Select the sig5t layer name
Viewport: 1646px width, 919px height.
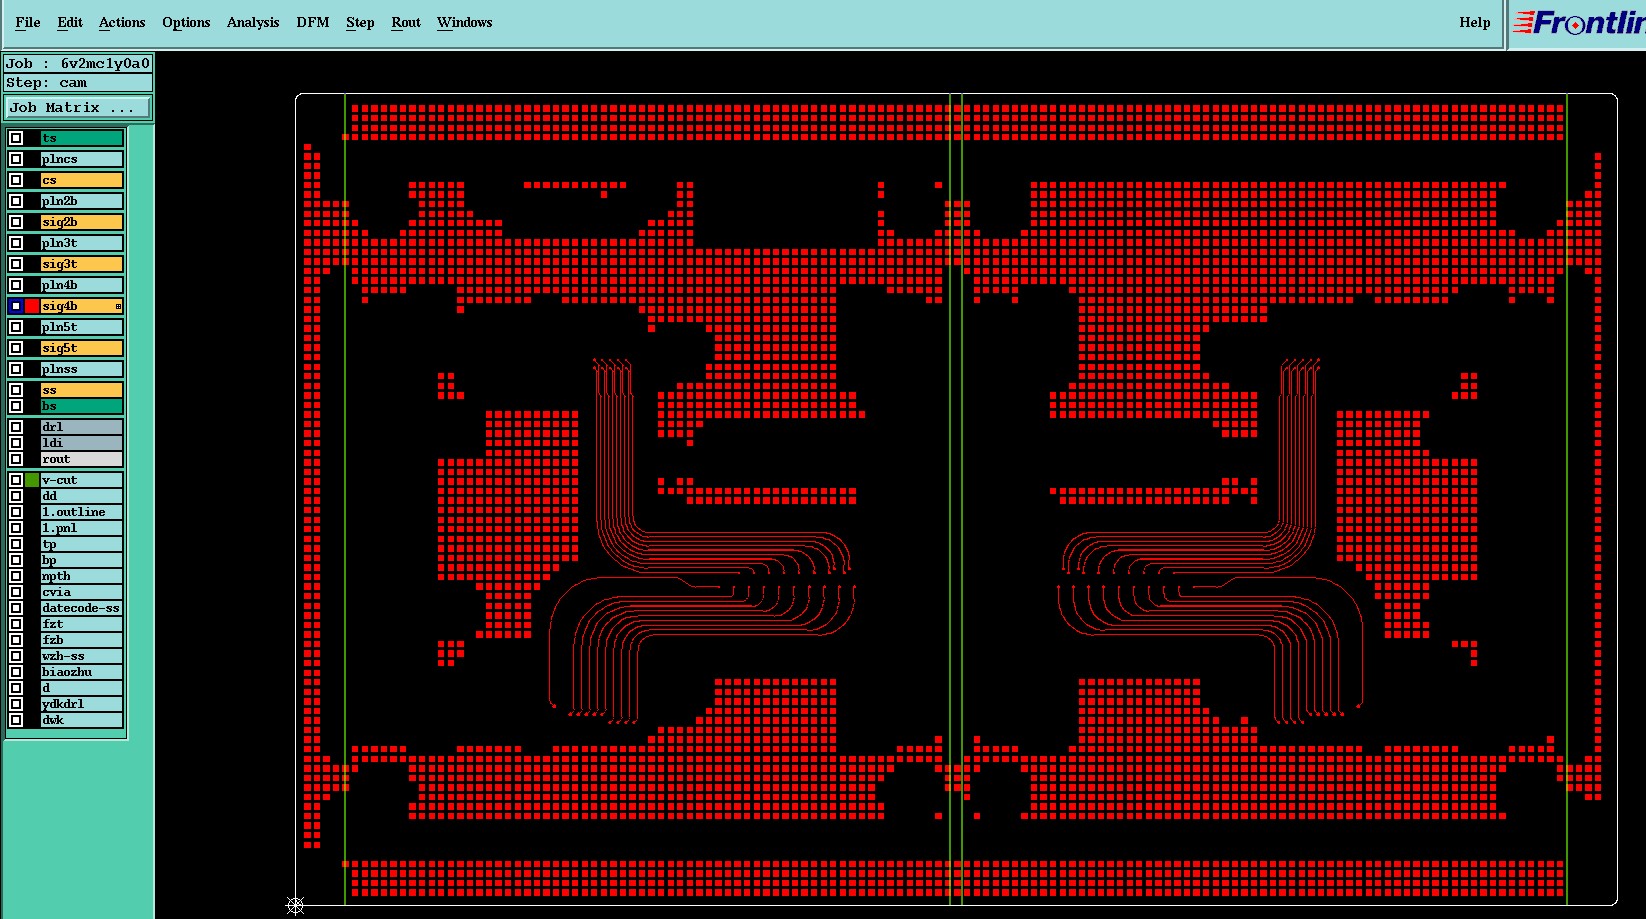(82, 348)
